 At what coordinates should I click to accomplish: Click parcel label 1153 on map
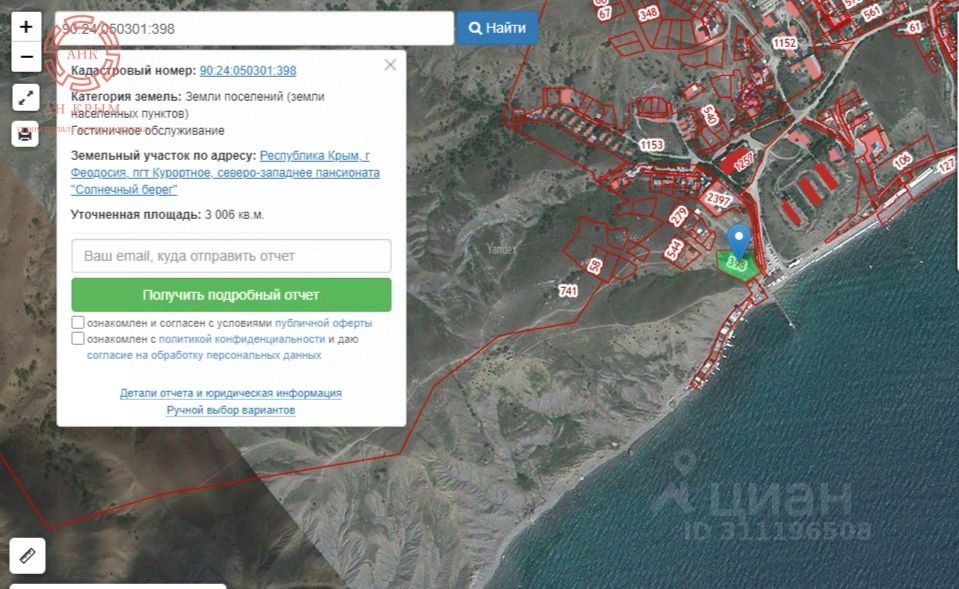(x=651, y=144)
